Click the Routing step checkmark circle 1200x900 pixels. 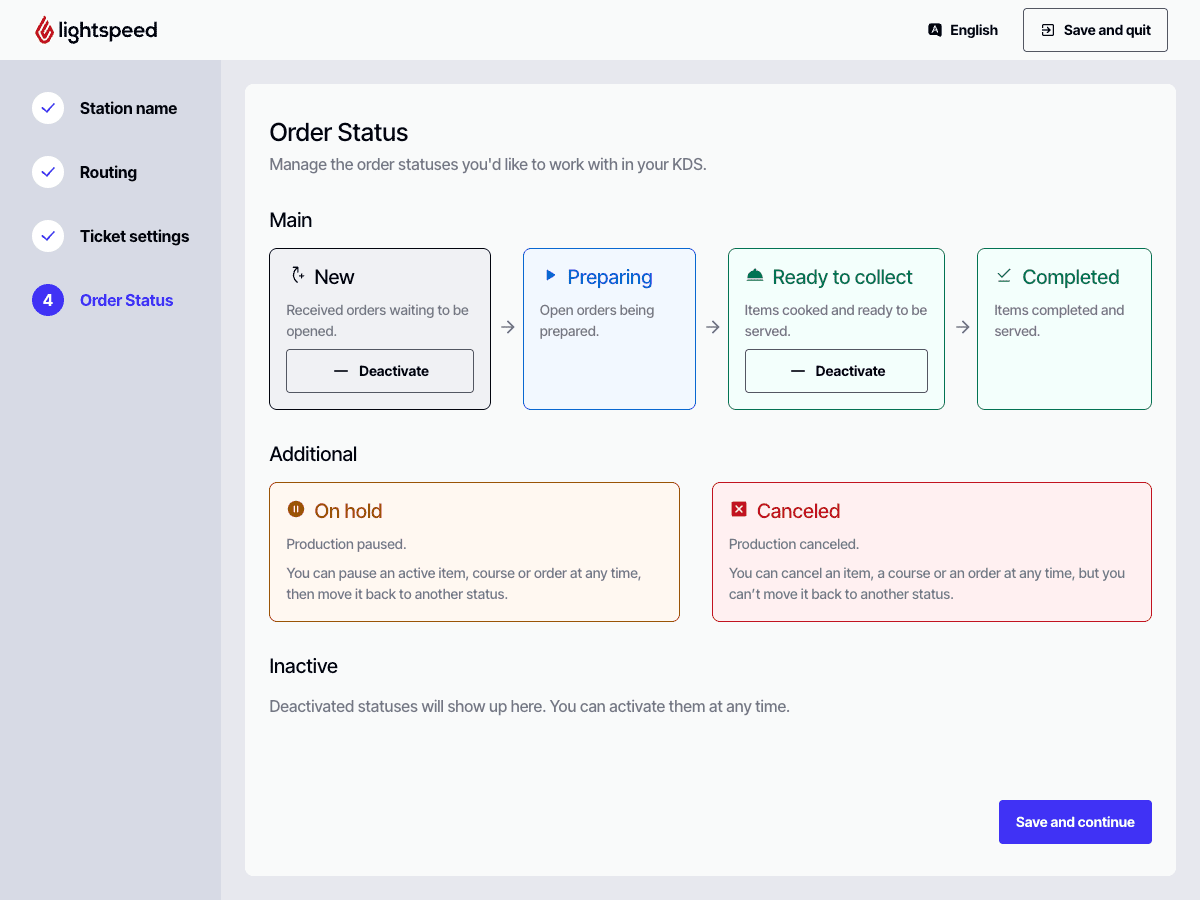tap(48, 172)
